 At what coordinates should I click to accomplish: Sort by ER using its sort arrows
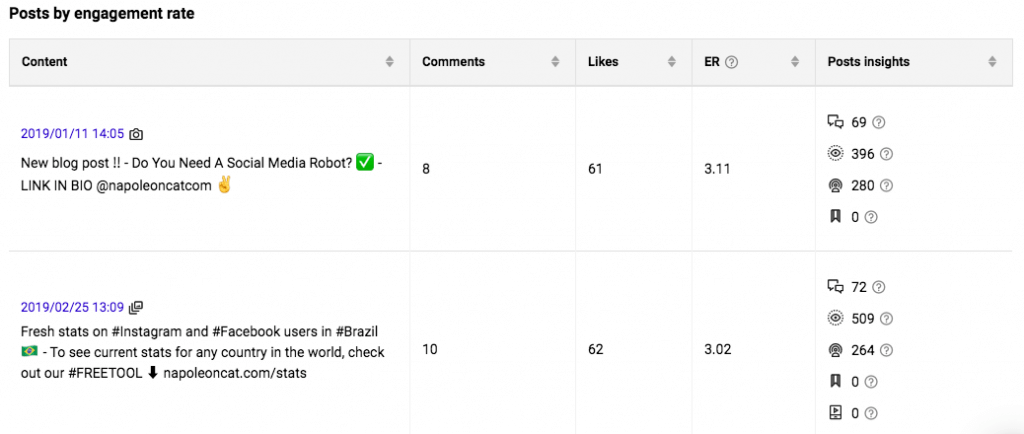tap(795, 62)
